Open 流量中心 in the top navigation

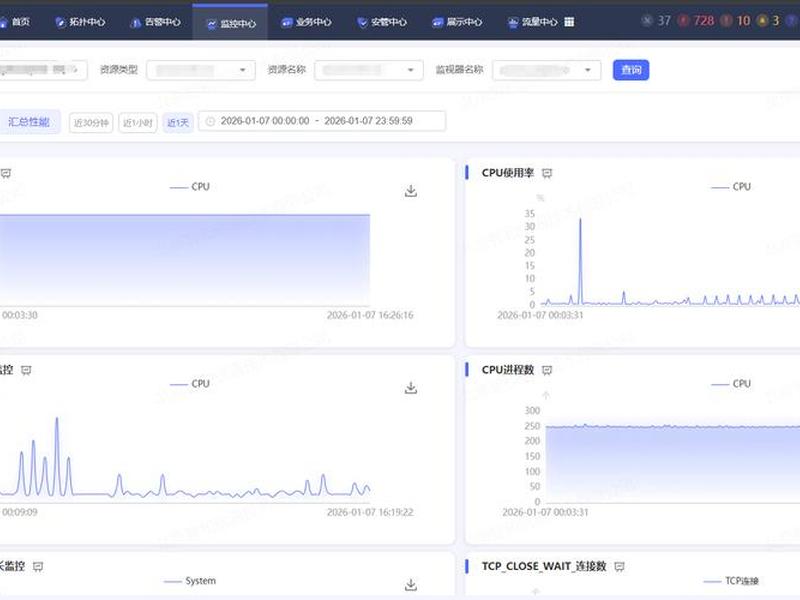coord(533,22)
